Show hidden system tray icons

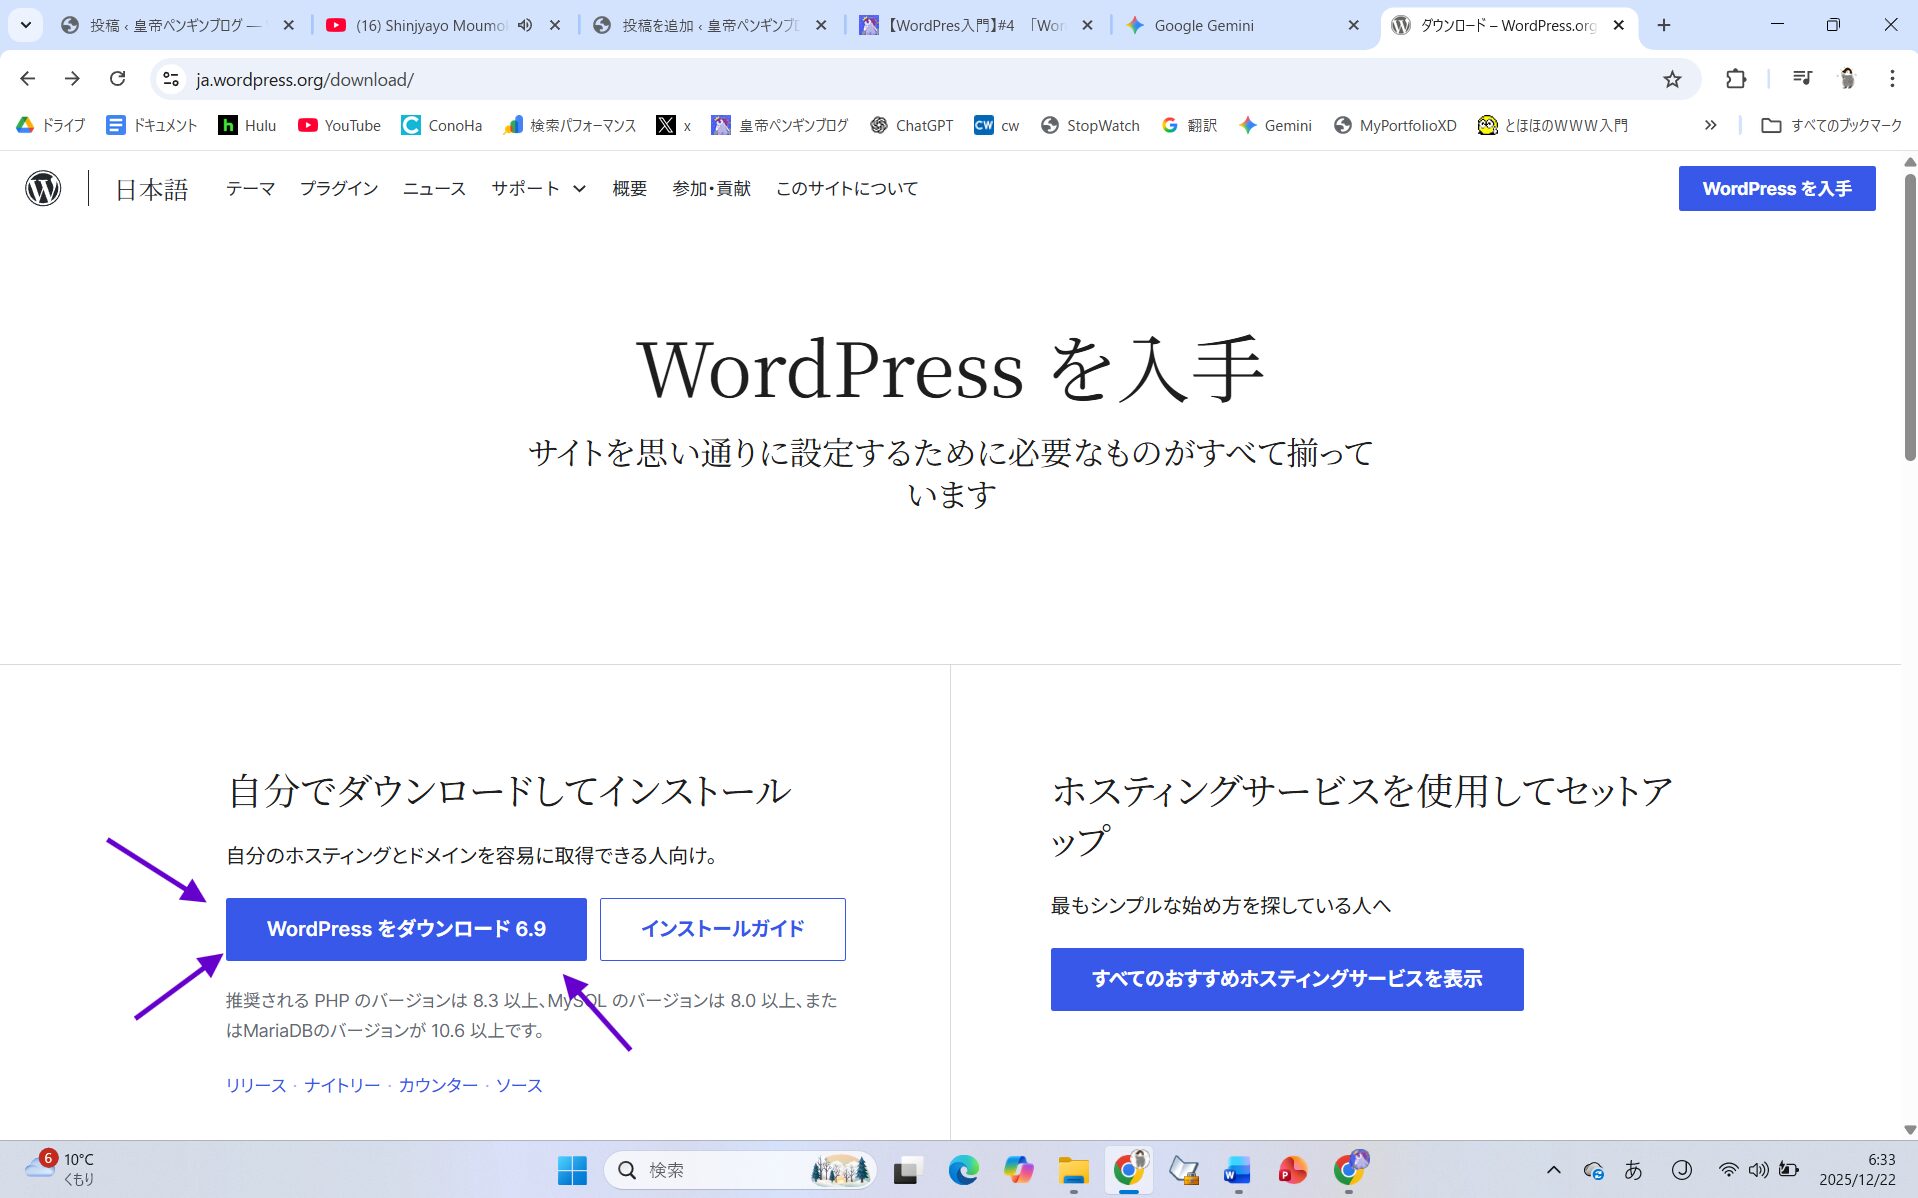point(1553,1170)
